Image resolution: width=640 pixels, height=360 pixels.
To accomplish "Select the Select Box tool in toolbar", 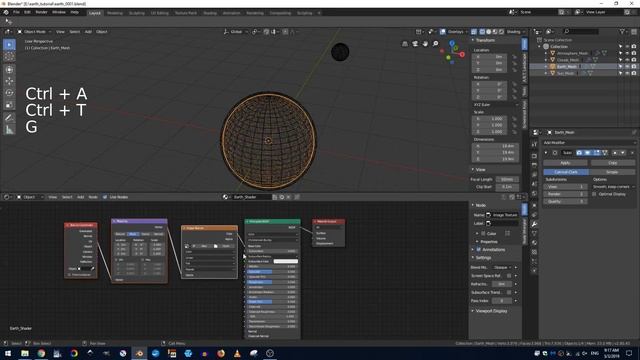I will pos(9,44).
